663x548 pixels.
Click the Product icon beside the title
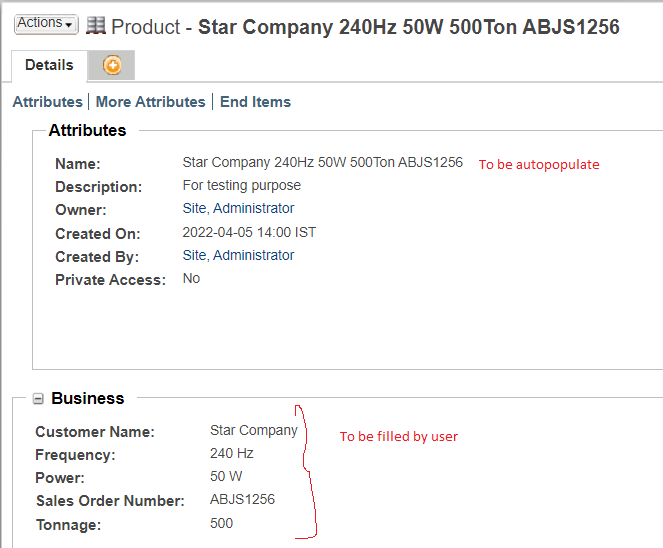coord(96,25)
